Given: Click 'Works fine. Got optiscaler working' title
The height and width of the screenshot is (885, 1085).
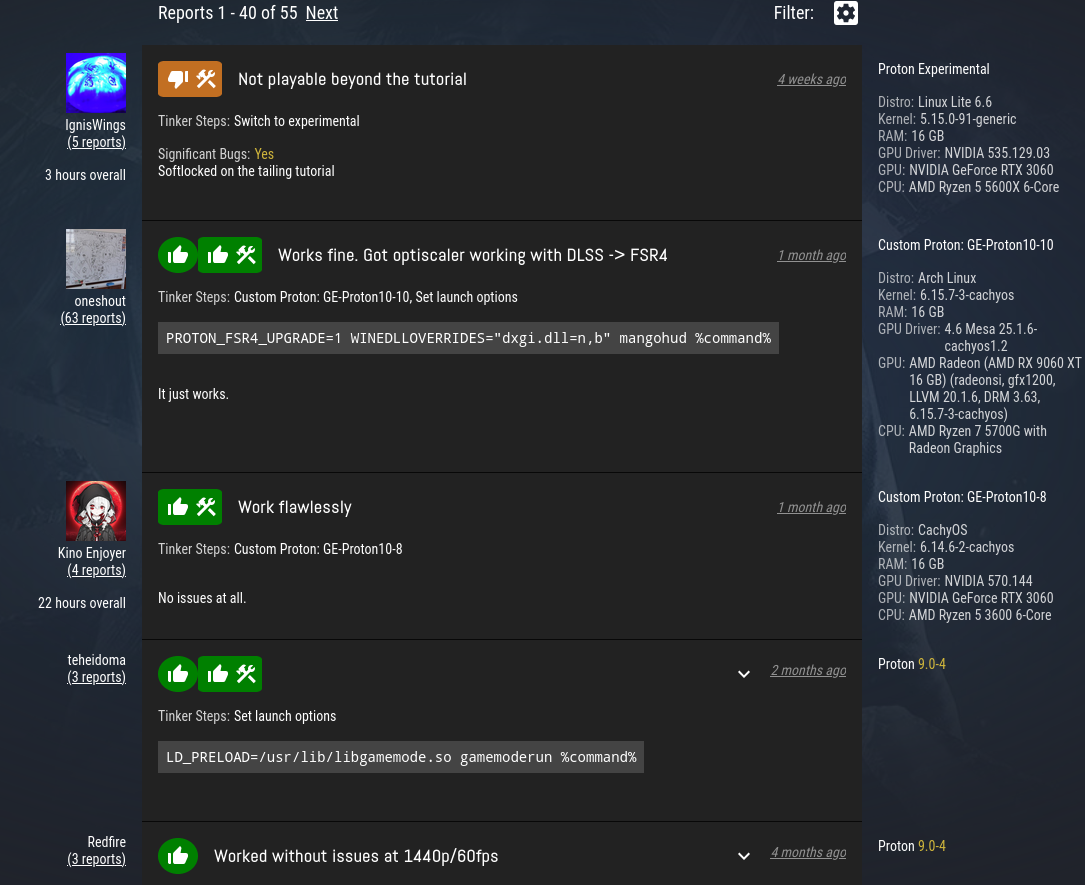Looking at the screenshot, I should [x=473, y=255].
